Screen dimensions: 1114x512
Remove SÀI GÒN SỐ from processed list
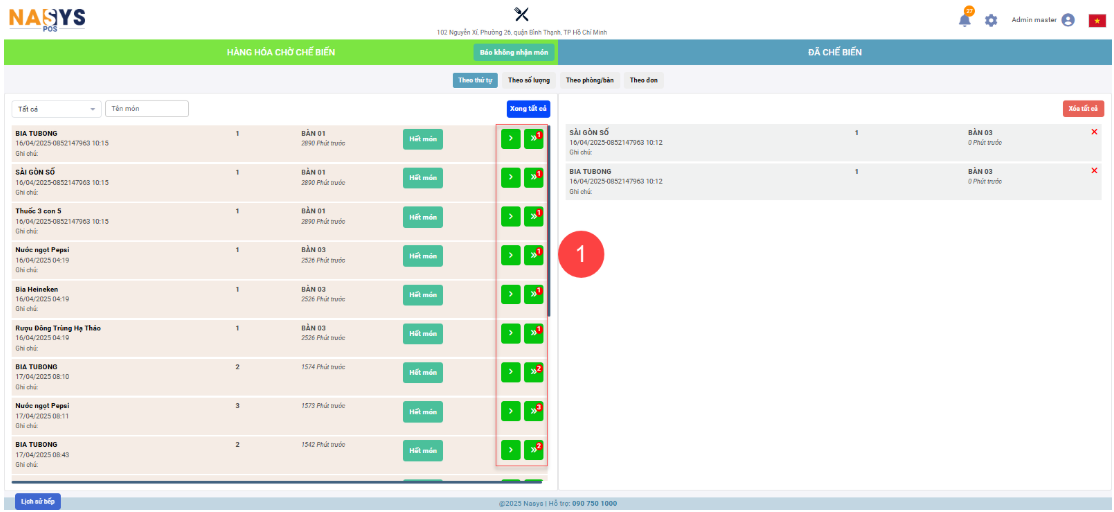pyautogui.click(x=1094, y=132)
